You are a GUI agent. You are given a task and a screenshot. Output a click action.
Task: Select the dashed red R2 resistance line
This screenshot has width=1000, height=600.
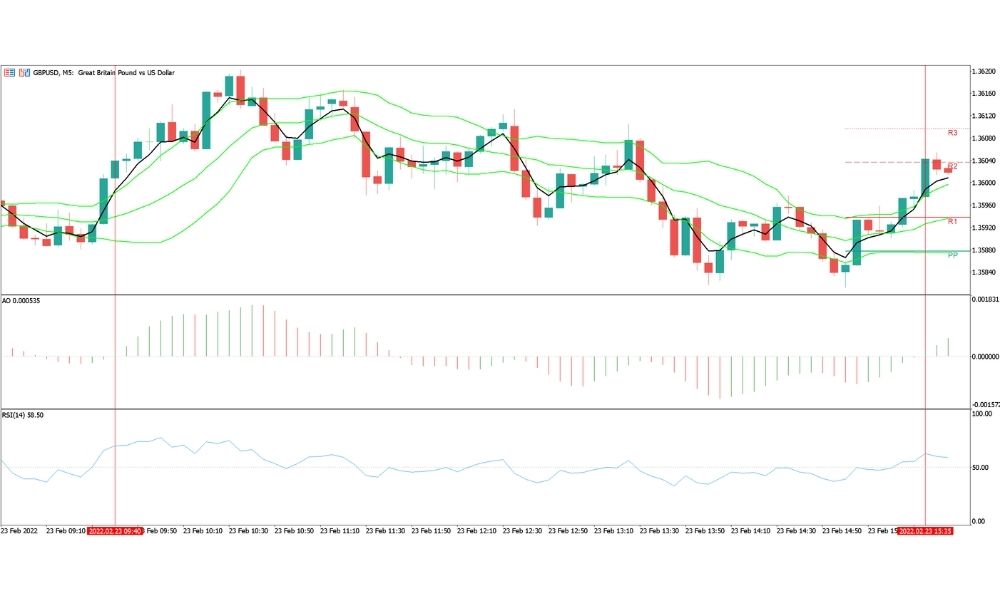pos(880,160)
